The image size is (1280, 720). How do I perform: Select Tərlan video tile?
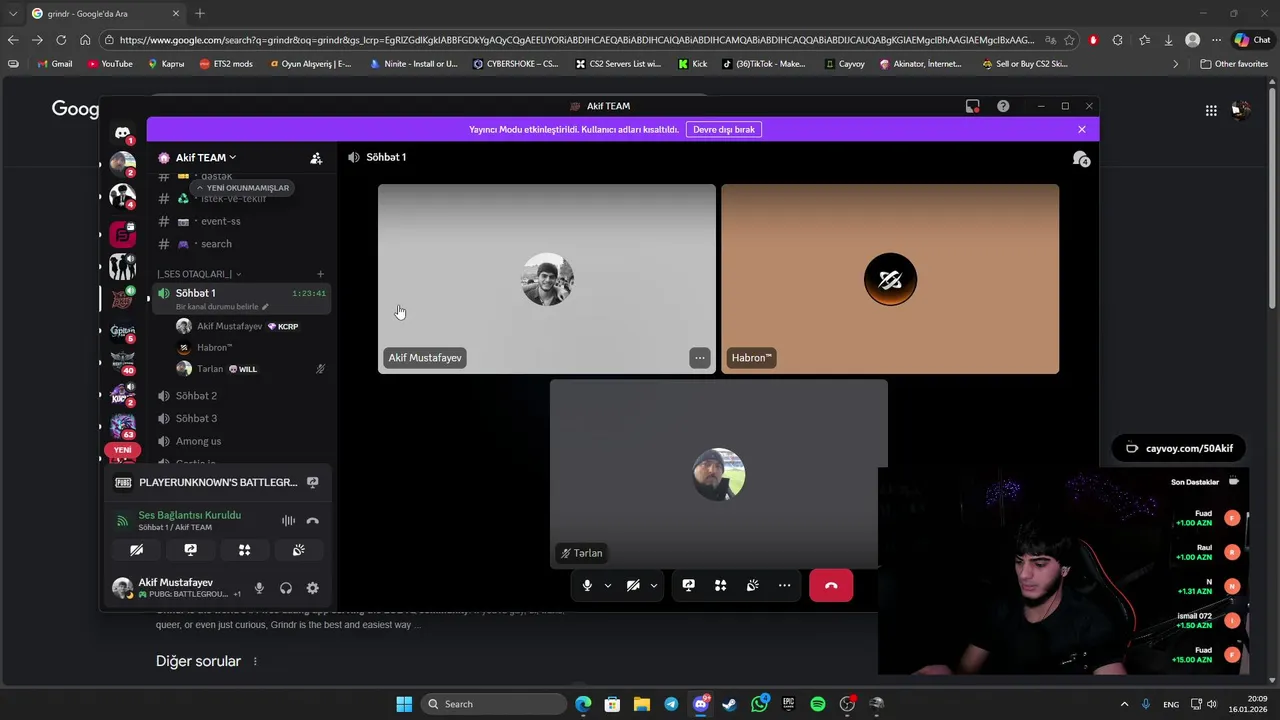718,474
